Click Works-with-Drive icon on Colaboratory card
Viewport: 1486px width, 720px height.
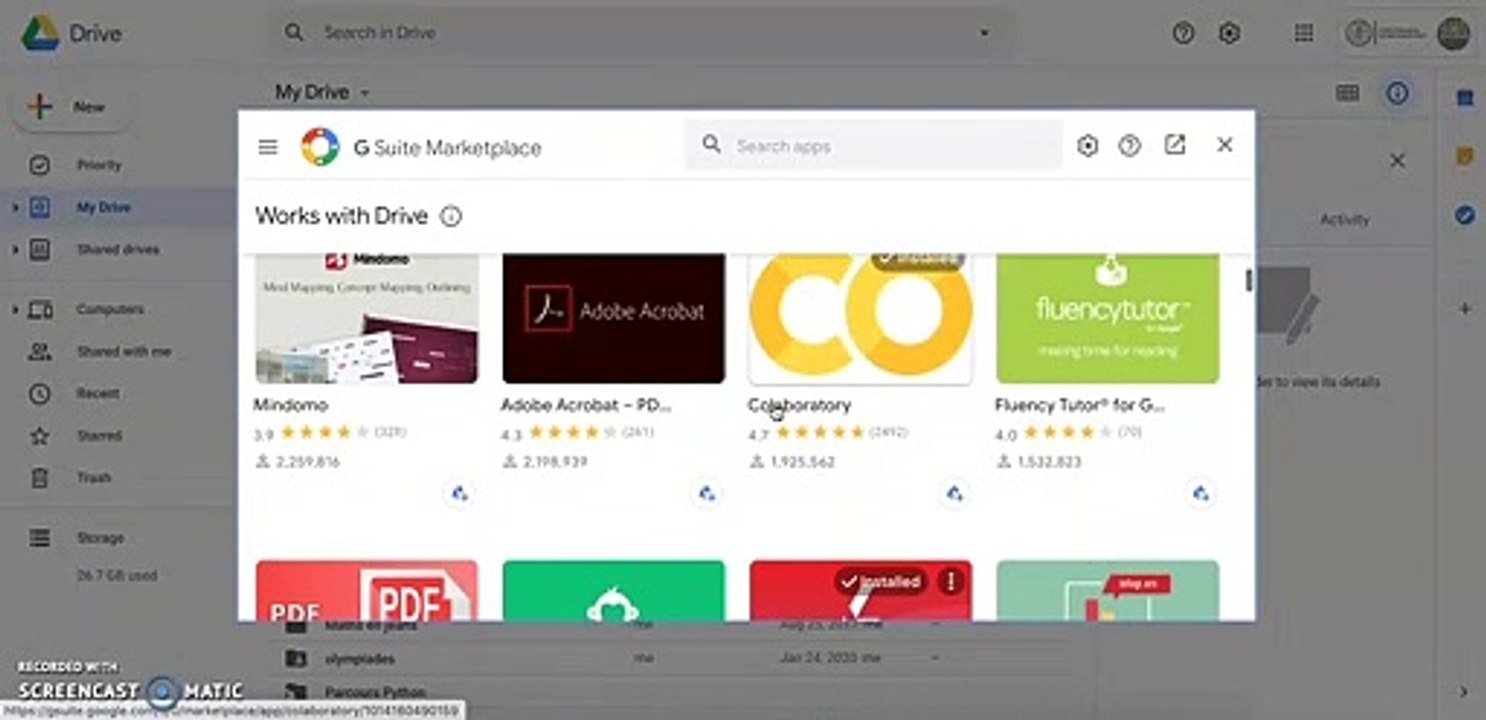pyautogui.click(x=955, y=493)
